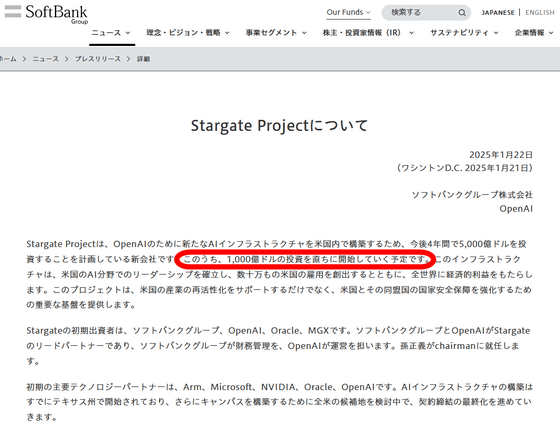
Task: Click 詳細 in the breadcrumb
Action: click(x=143, y=59)
